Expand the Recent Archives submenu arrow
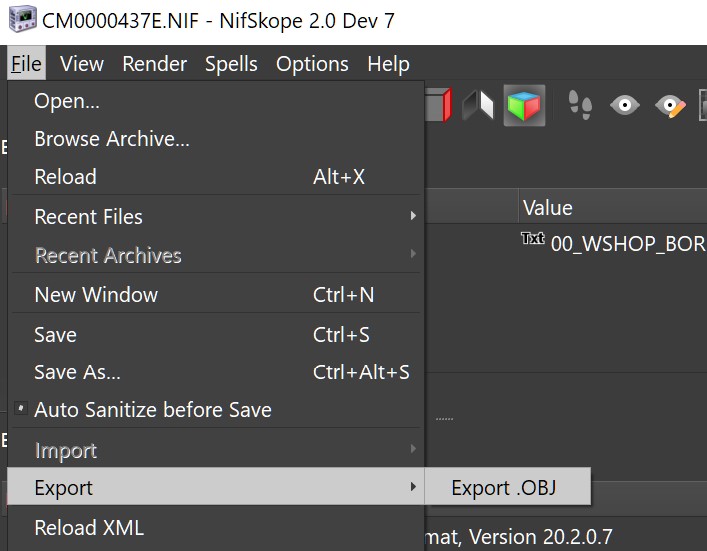The image size is (707, 551). tap(412, 255)
